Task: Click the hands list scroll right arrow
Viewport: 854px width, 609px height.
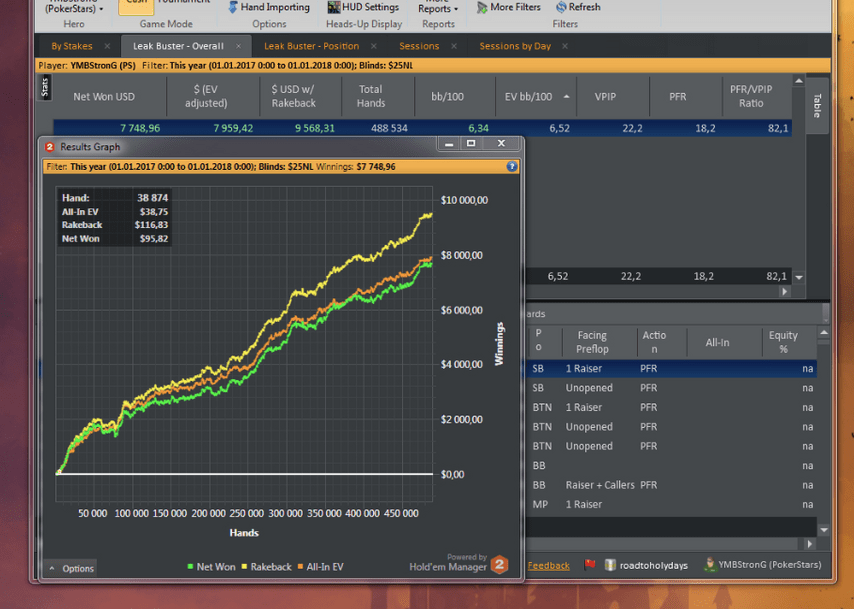Action: (810, 544)
